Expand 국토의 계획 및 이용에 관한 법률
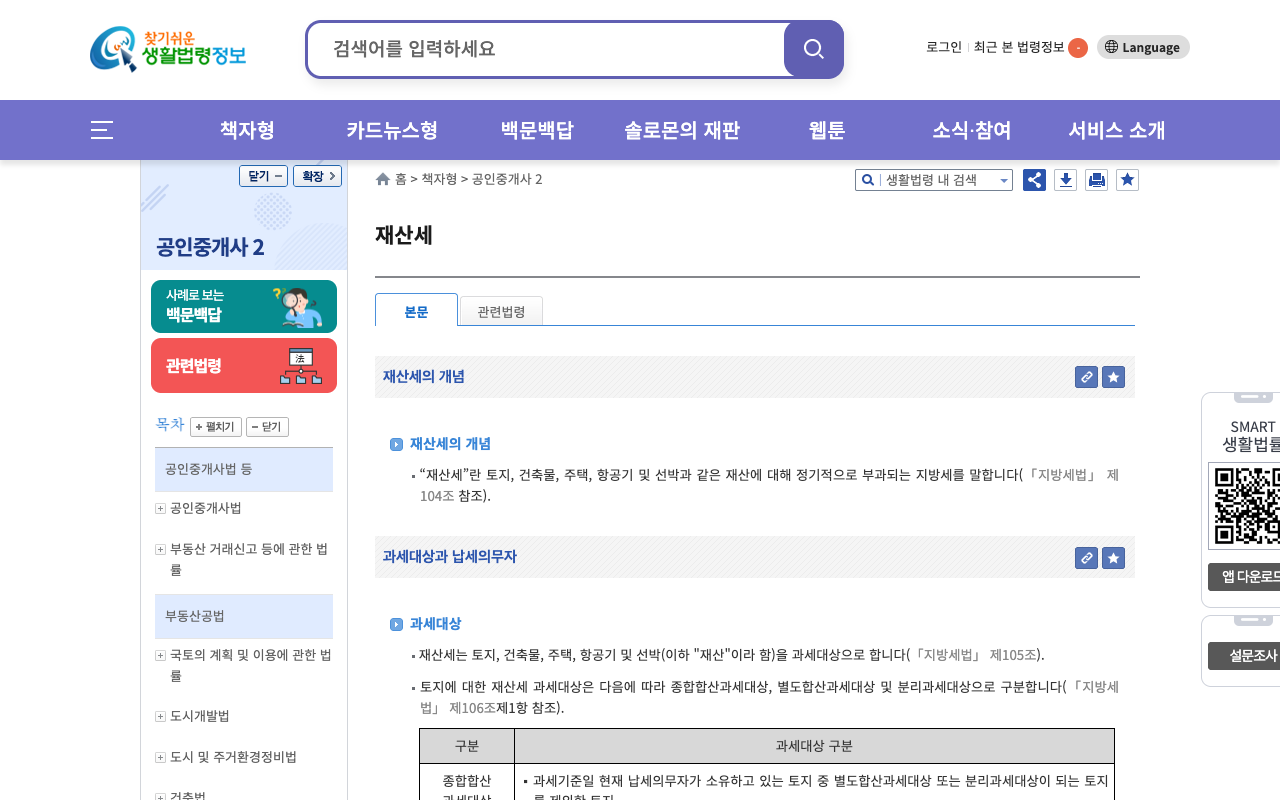 (160, 655)
